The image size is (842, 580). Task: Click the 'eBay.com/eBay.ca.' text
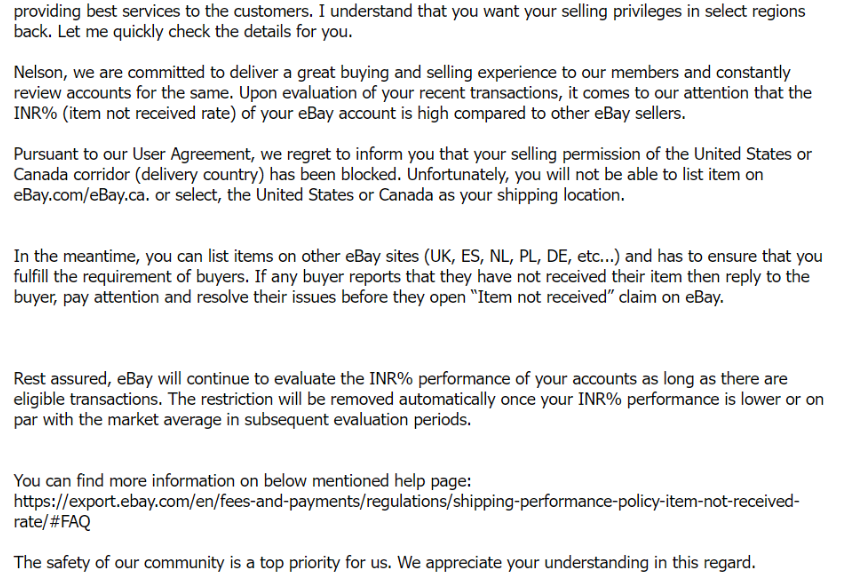coord(80,195)
